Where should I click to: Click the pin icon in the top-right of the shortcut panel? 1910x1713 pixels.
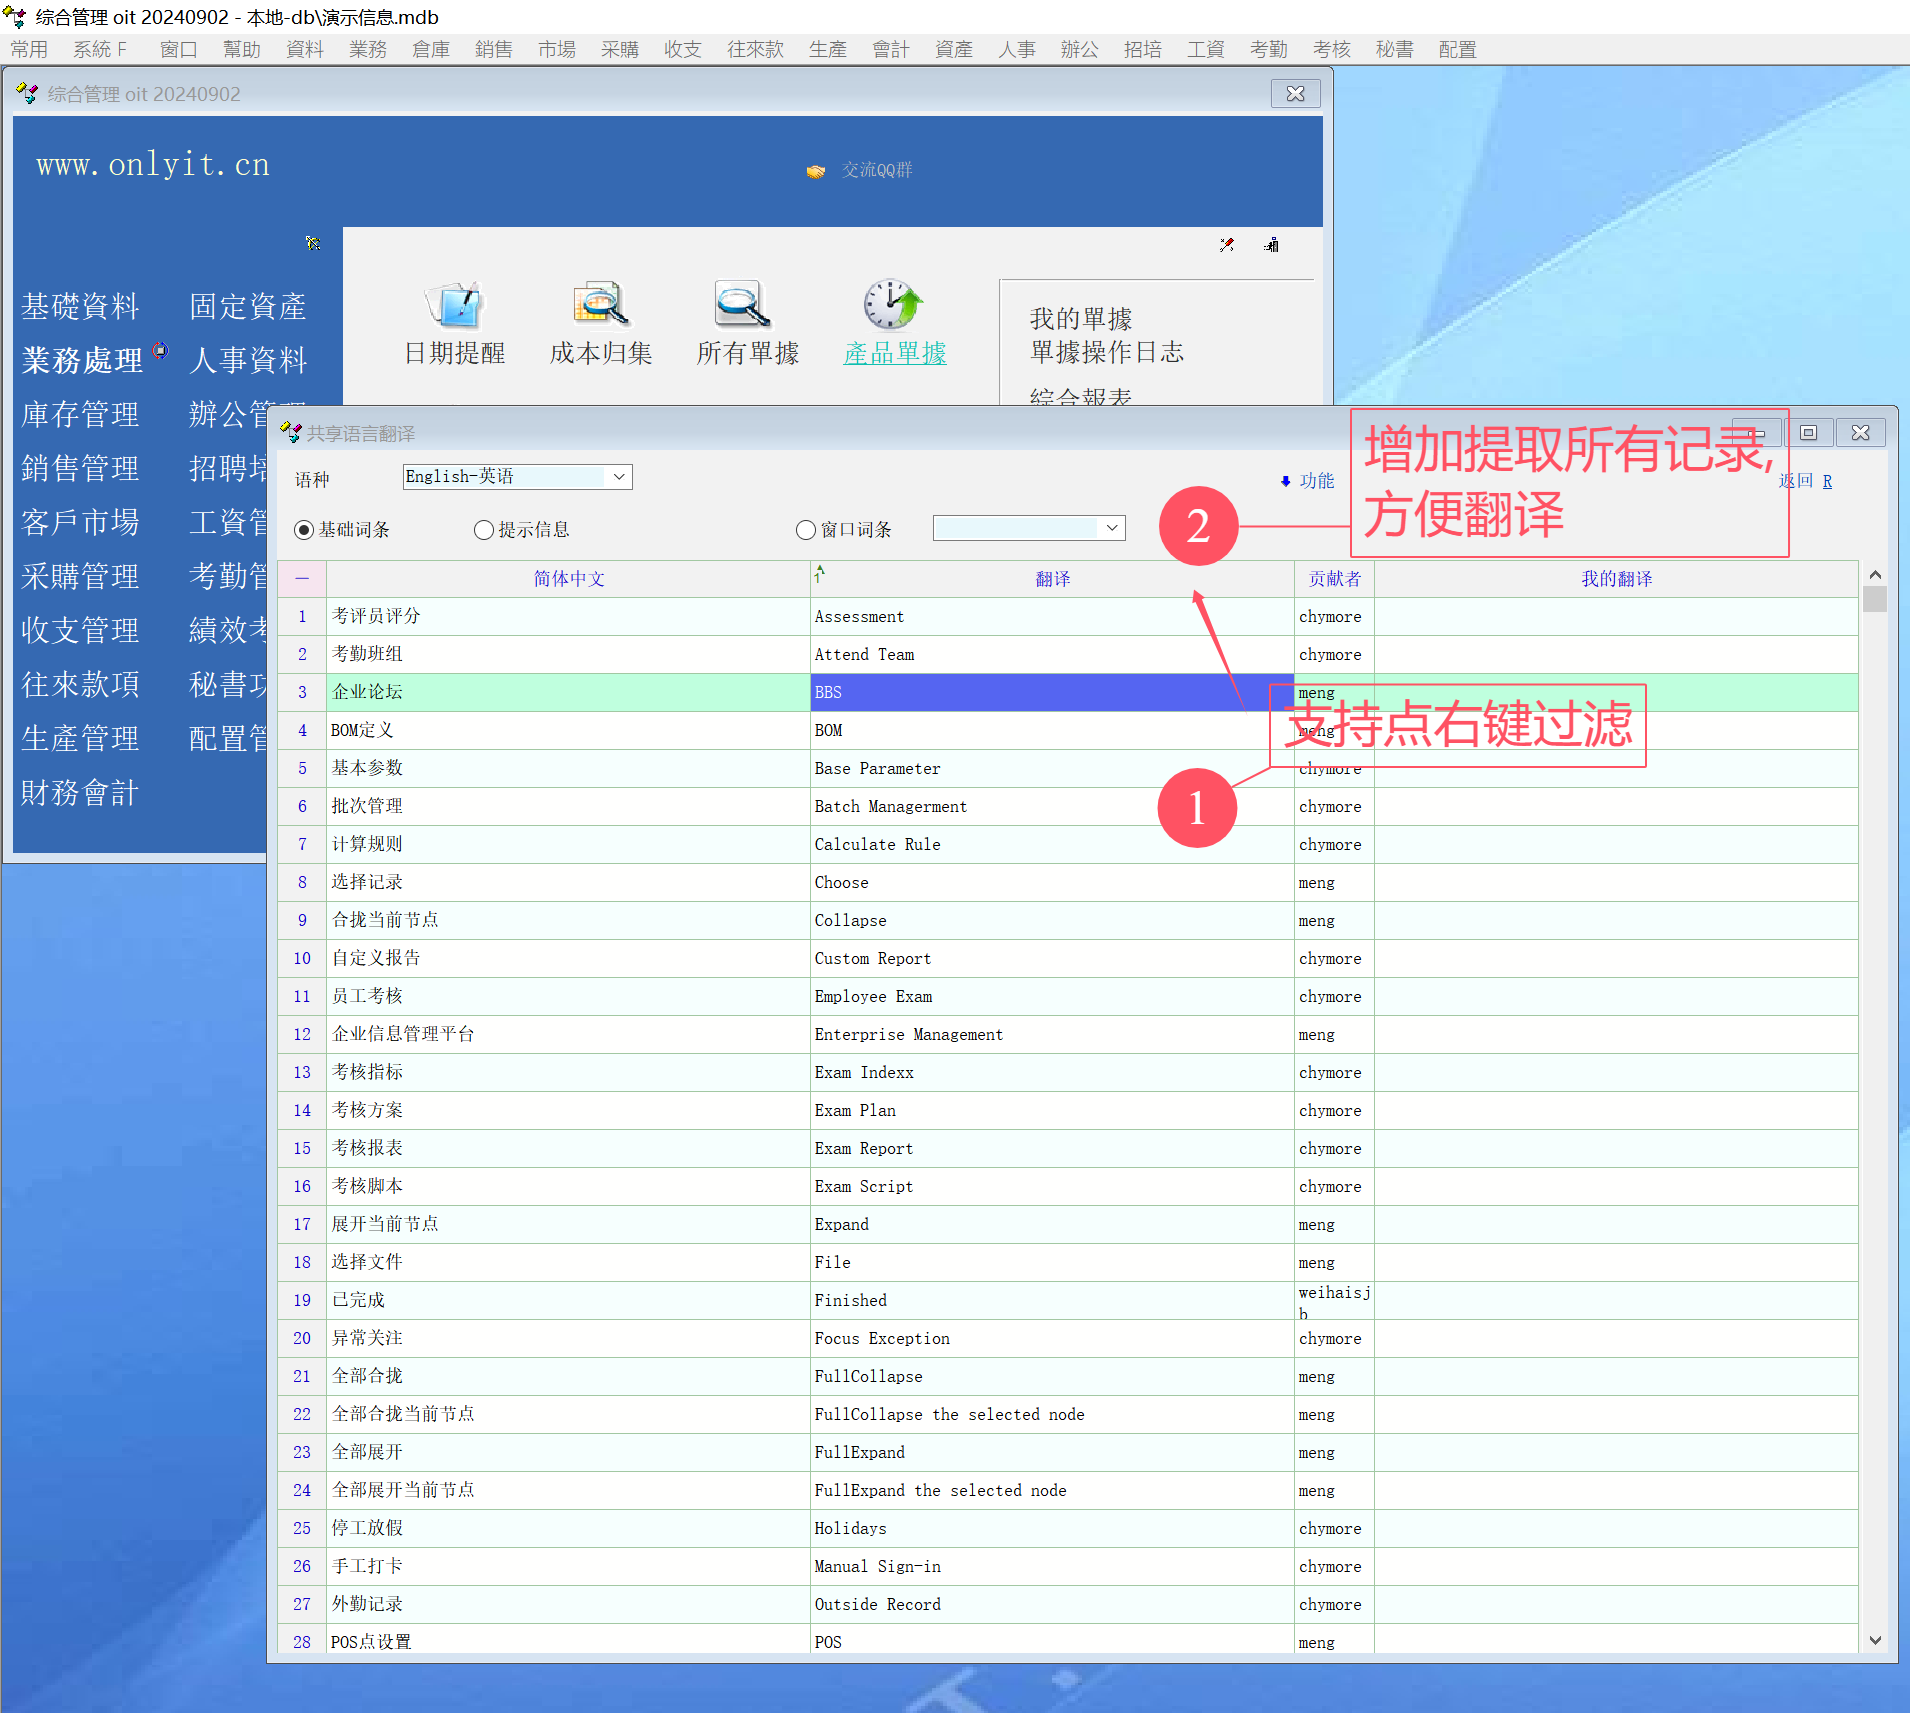coord(1227,245)
